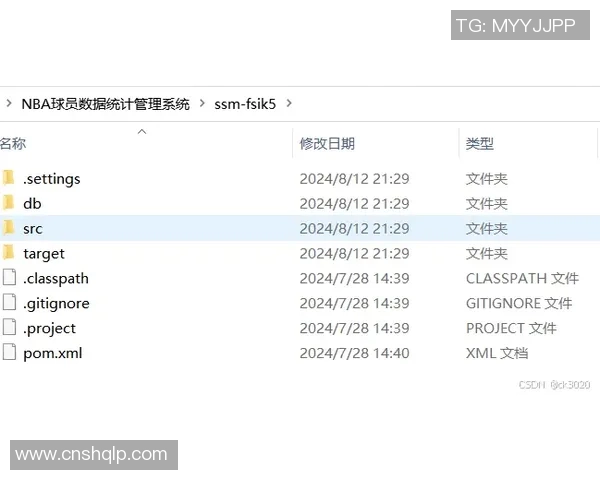Click the ssm-fsik5 breadcrumb segment
The image size is (600, 480).
[x=245, y=104]
